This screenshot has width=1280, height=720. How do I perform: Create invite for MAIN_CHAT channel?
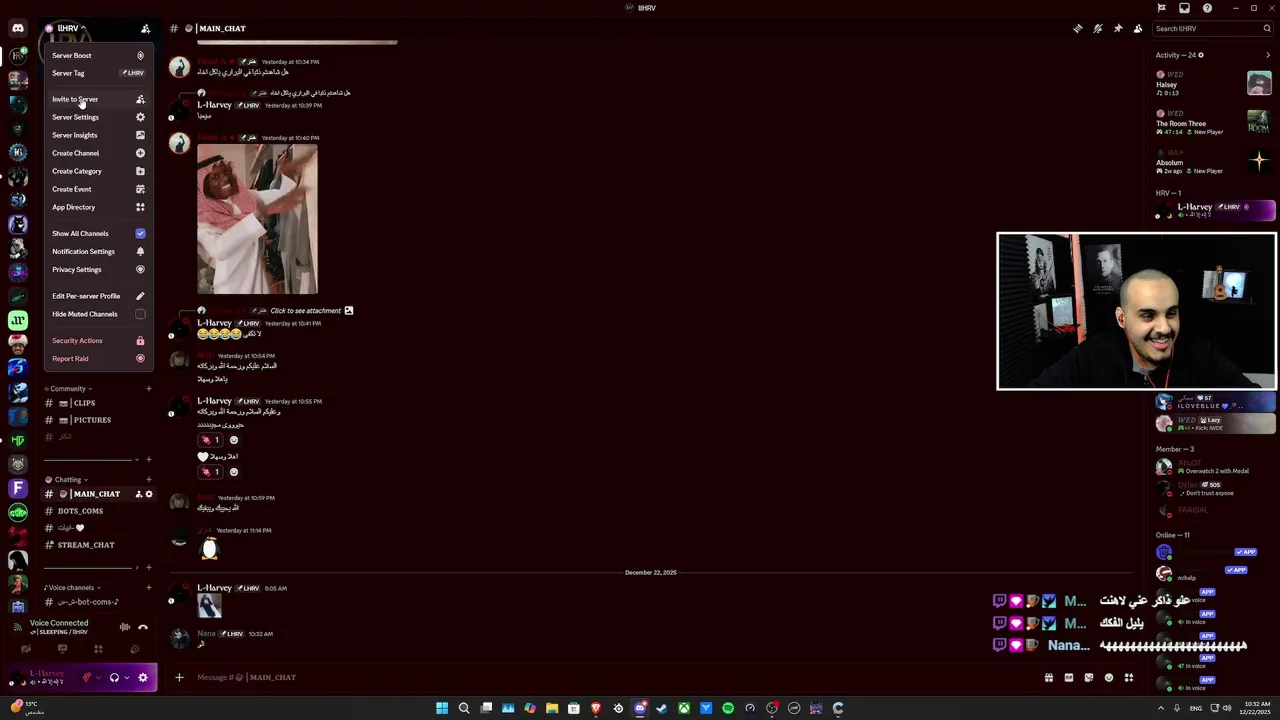coord(139,494)
